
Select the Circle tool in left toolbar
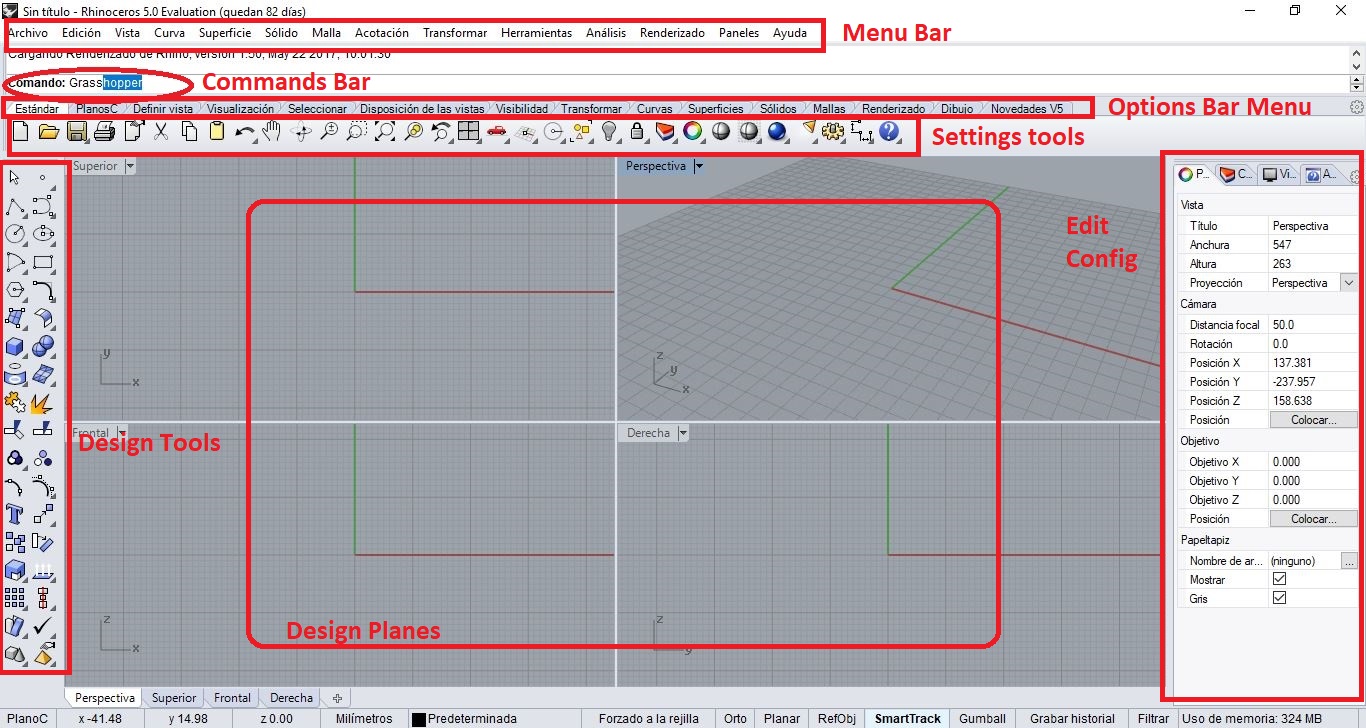(15, 234)
